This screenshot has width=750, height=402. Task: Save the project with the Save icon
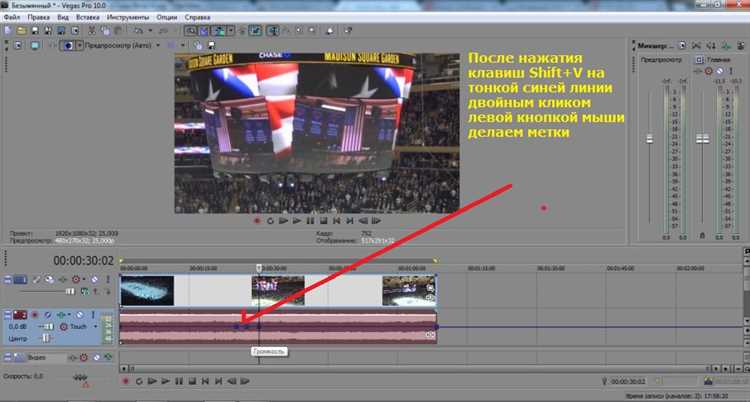point(35,31)
